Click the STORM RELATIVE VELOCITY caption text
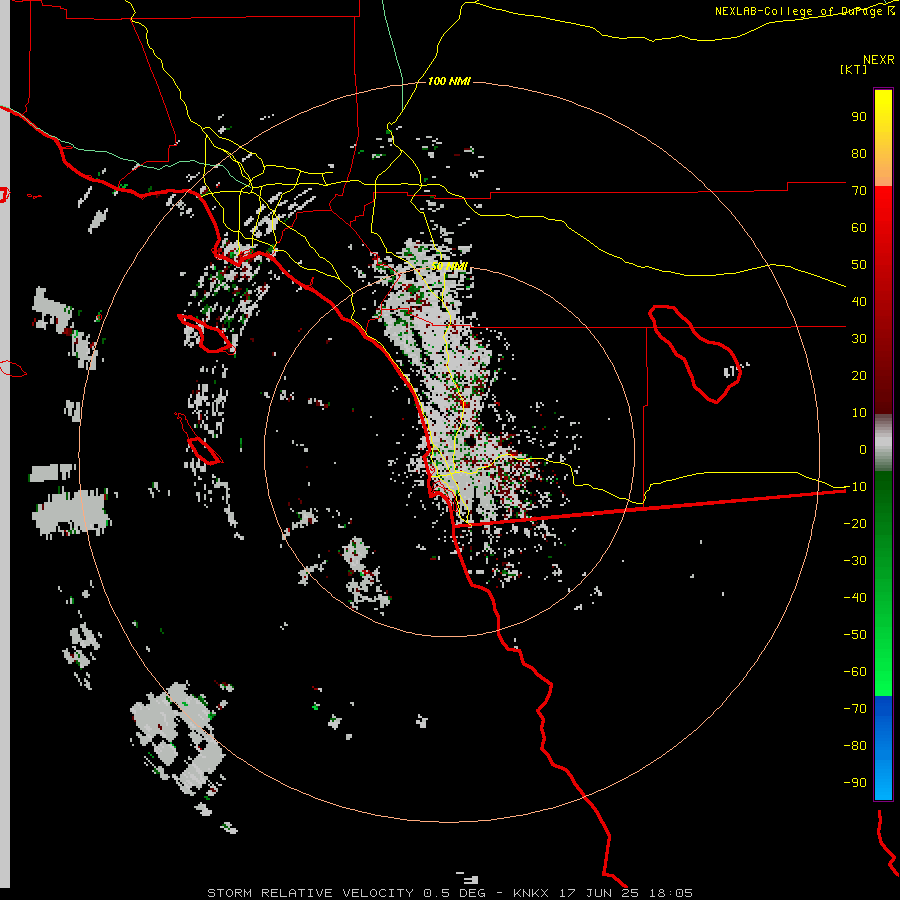This screenshot has height=900, width=900. pos(310,893)
